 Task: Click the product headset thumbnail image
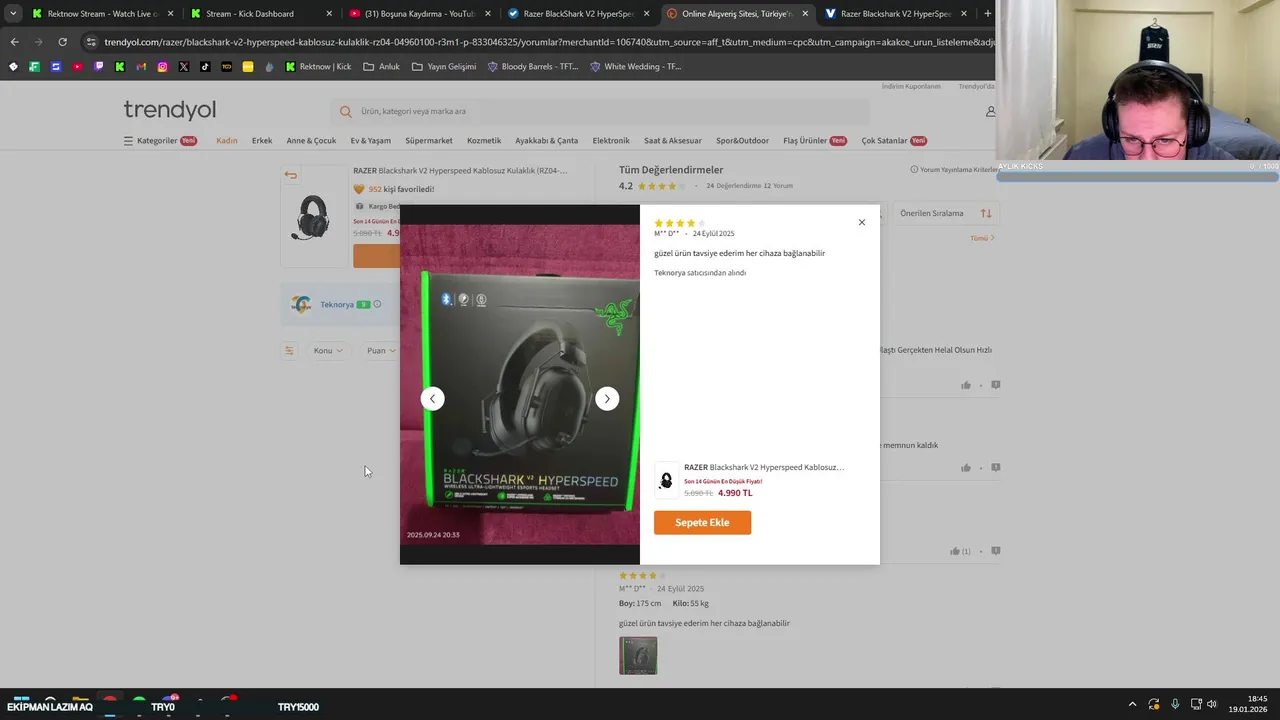pos(313,216)
